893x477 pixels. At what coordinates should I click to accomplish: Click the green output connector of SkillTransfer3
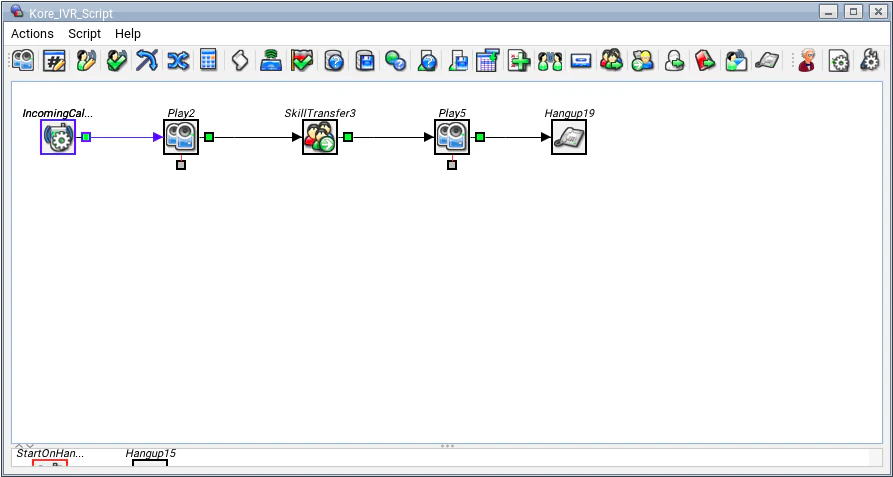click(348, 137)
